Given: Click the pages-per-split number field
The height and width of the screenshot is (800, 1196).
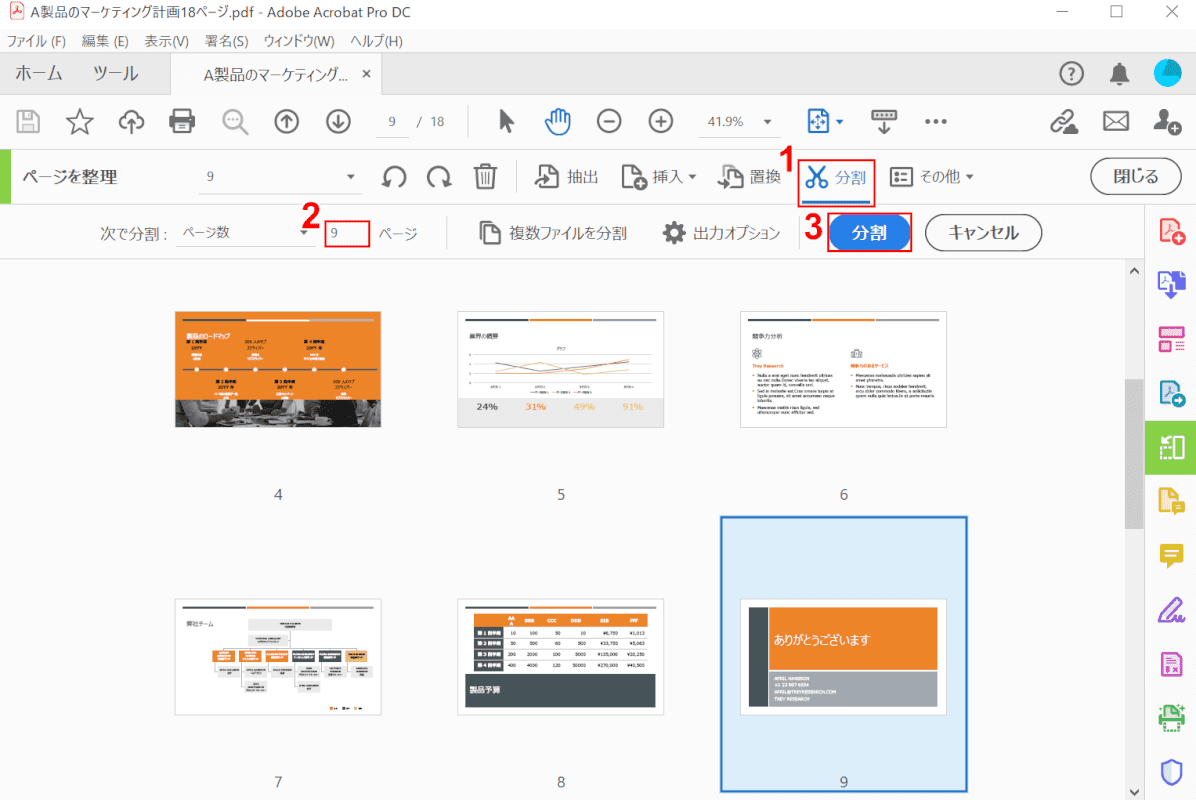Looking at the screenshot, I should (x=347, y=233).
